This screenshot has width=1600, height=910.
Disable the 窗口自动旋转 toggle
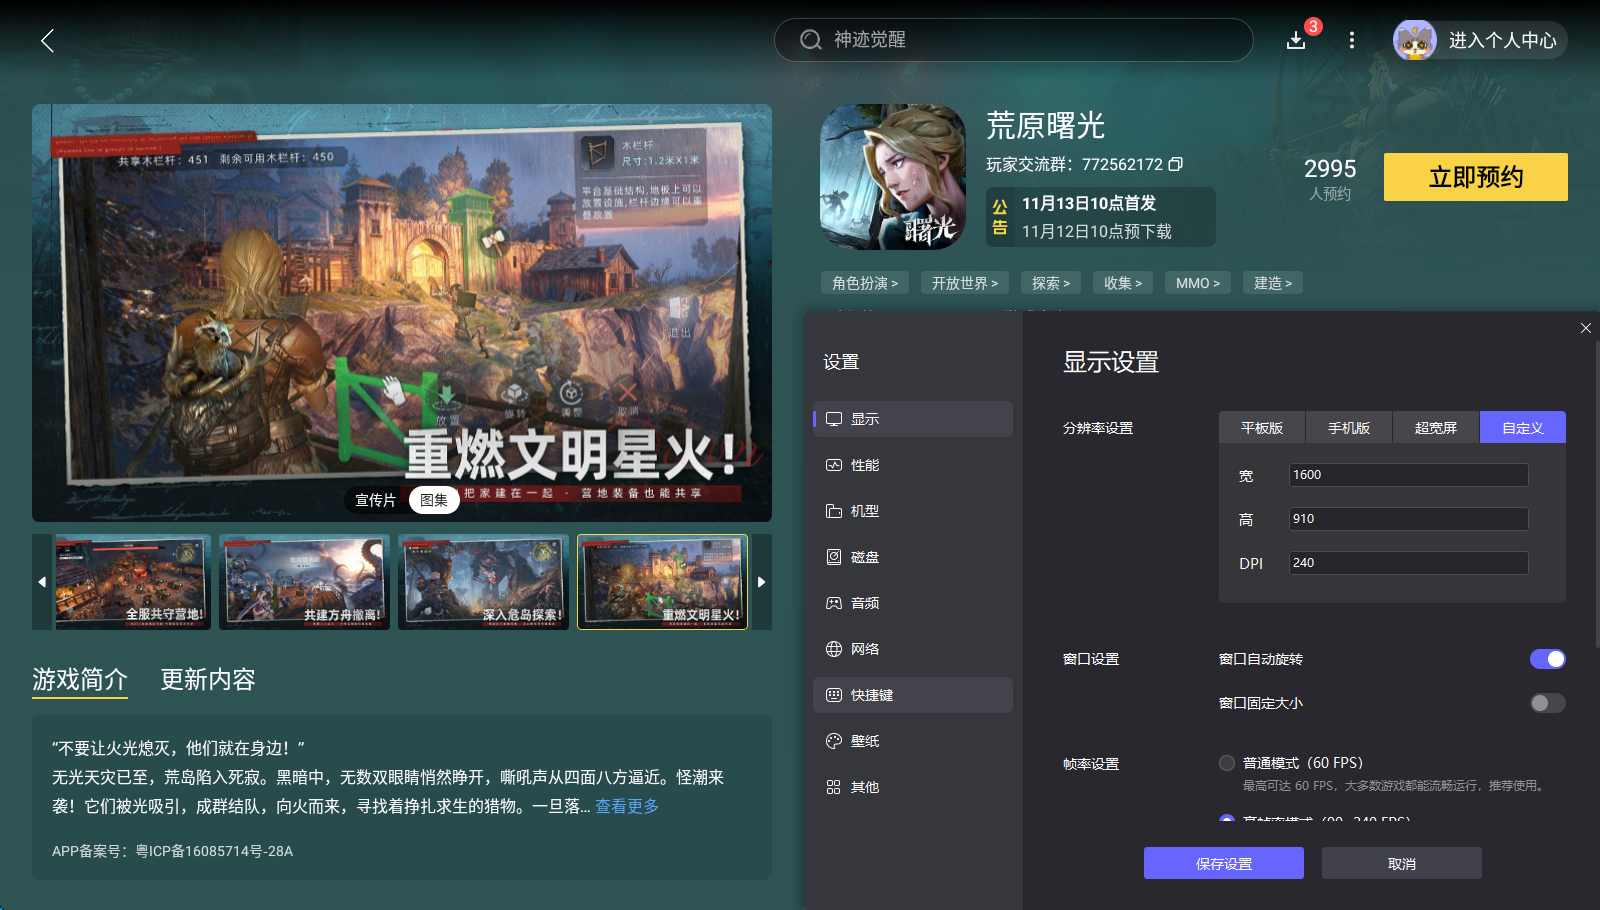1548,659
